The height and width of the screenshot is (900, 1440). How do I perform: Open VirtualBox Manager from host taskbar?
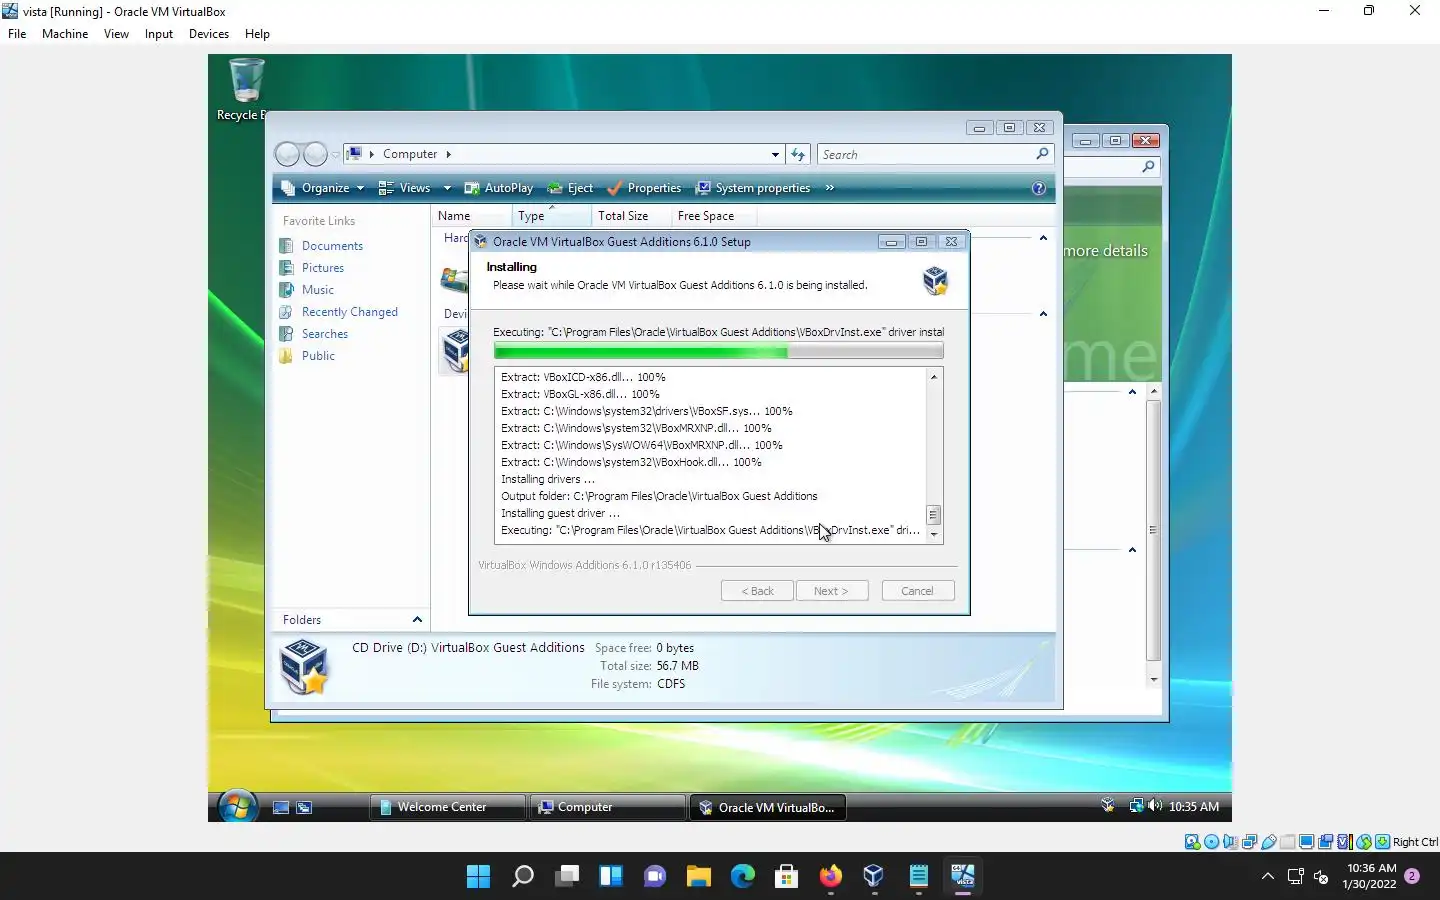[874, 877]
